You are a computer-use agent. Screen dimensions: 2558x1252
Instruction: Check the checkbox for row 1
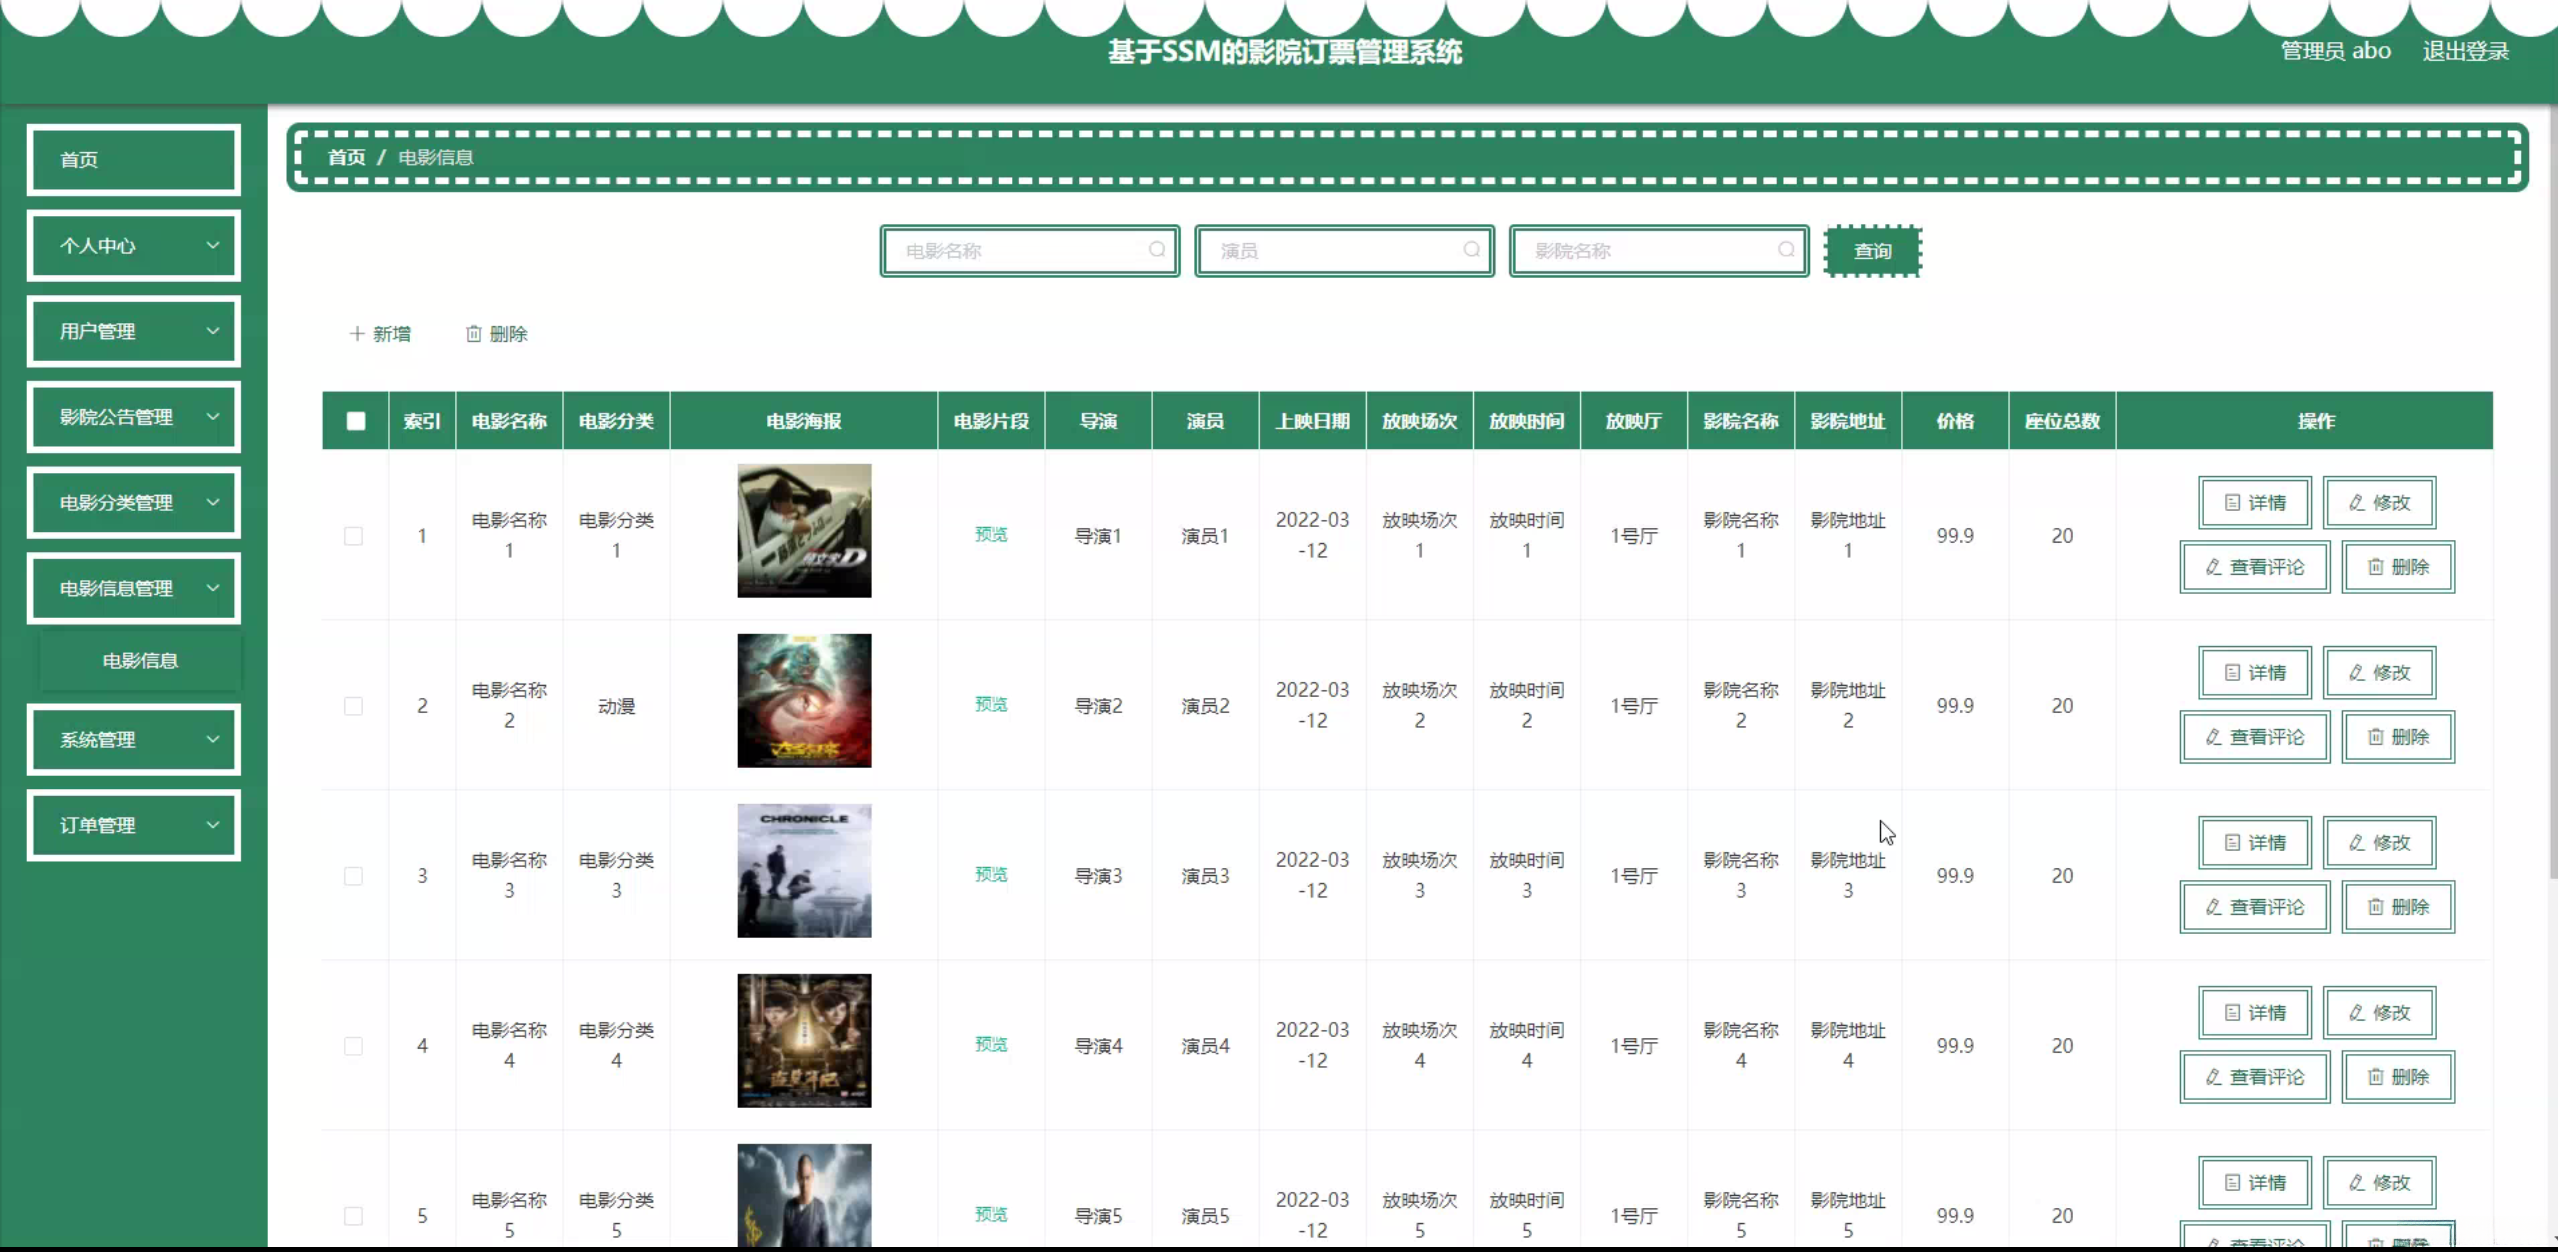(x=353, y=536)
